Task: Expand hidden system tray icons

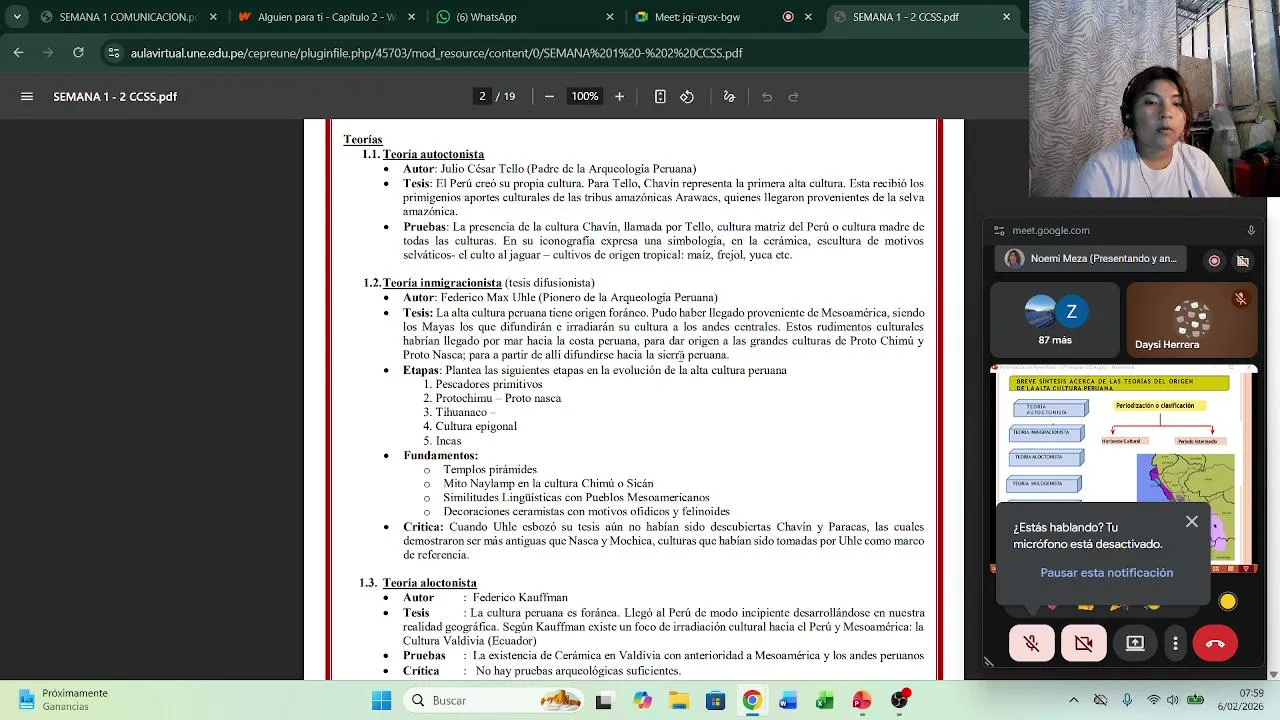Action: (x=1074, y=701)
